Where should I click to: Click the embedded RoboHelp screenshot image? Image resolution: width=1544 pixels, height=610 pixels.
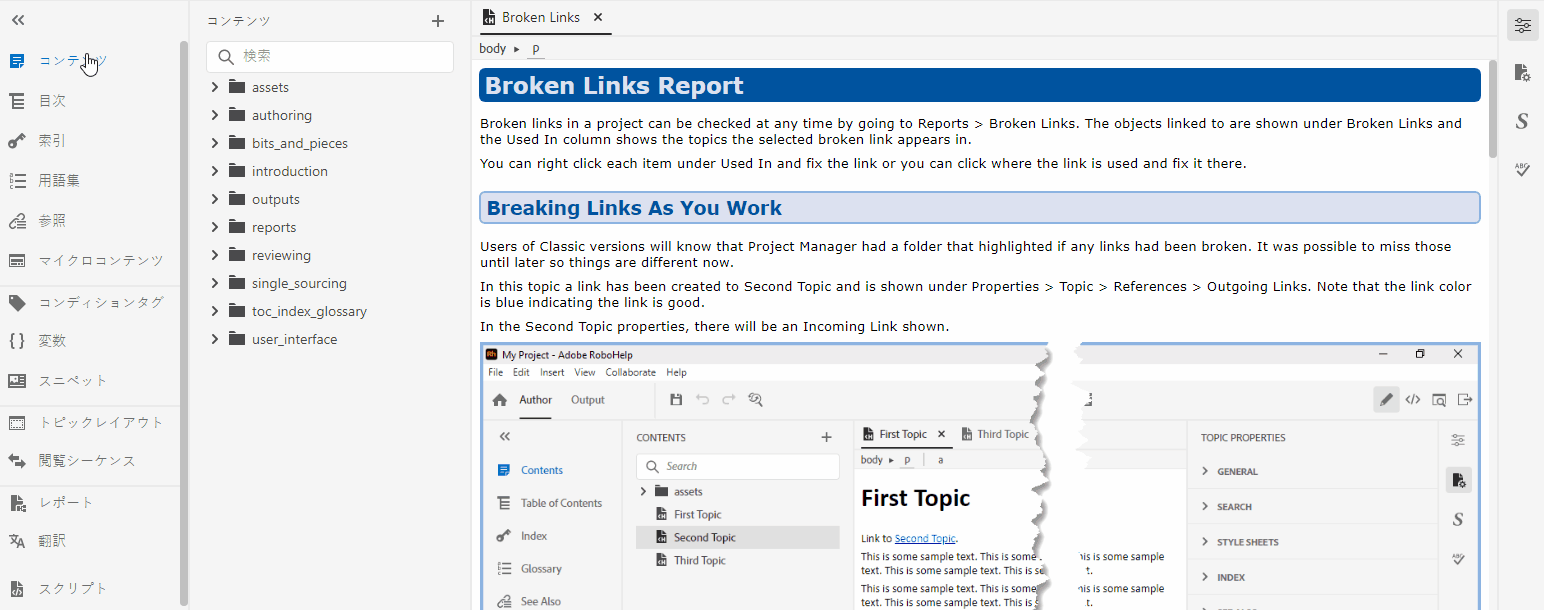979,476
